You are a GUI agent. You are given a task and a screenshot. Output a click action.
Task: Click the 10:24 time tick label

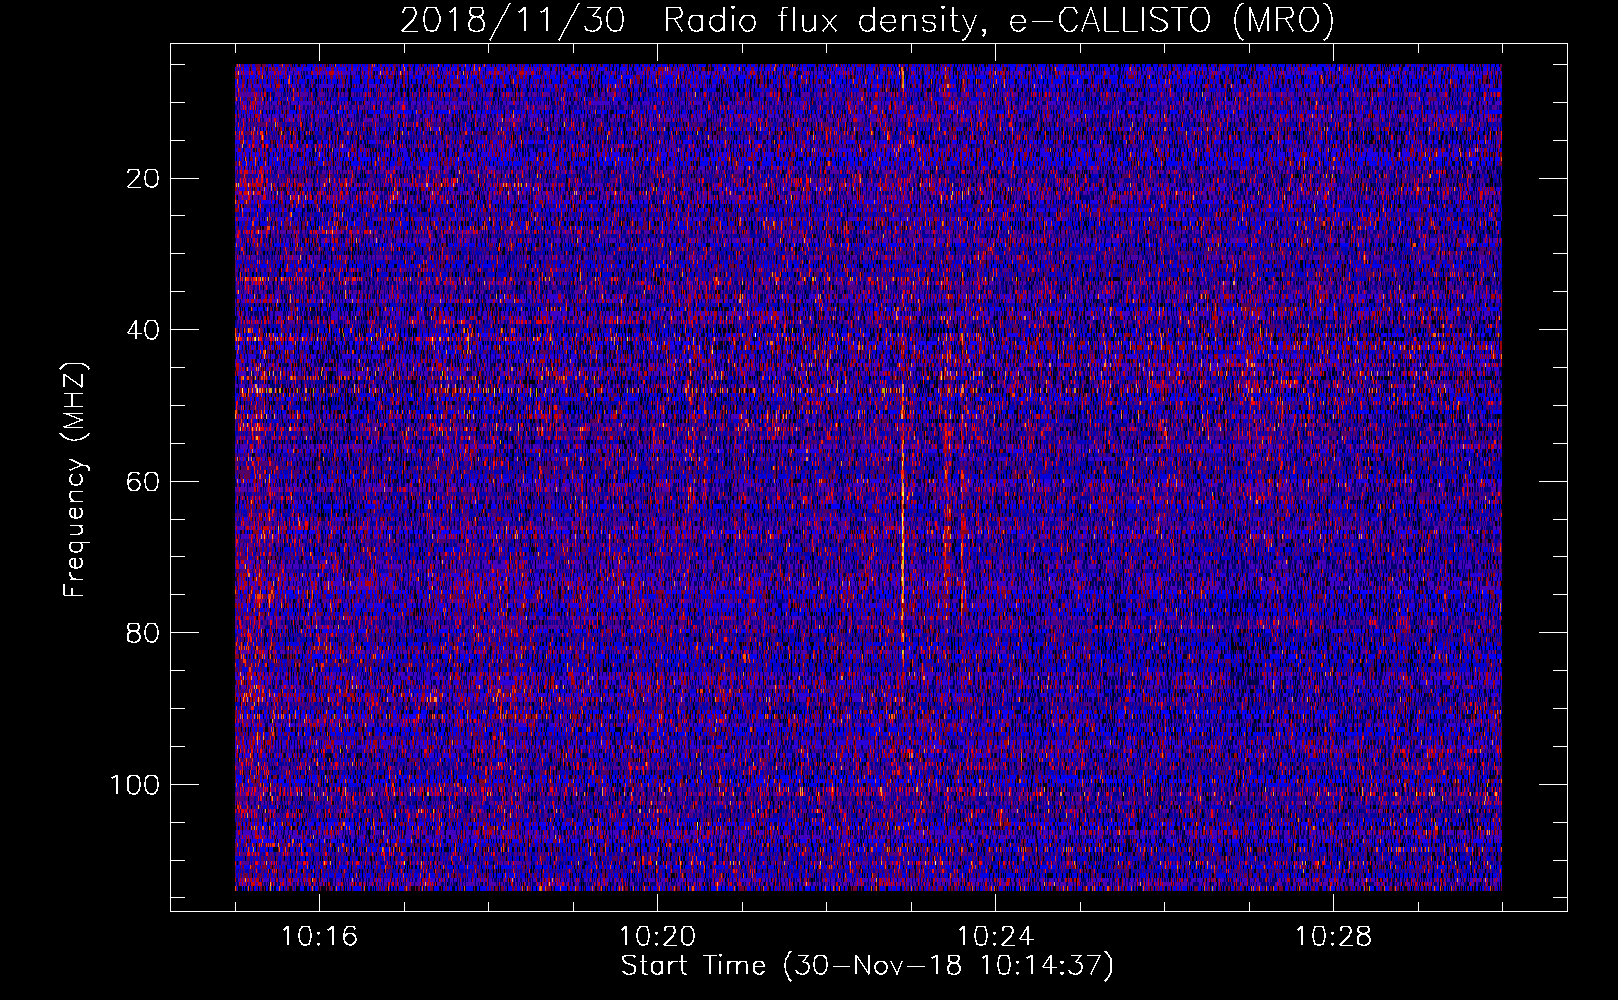coord(995,937)
